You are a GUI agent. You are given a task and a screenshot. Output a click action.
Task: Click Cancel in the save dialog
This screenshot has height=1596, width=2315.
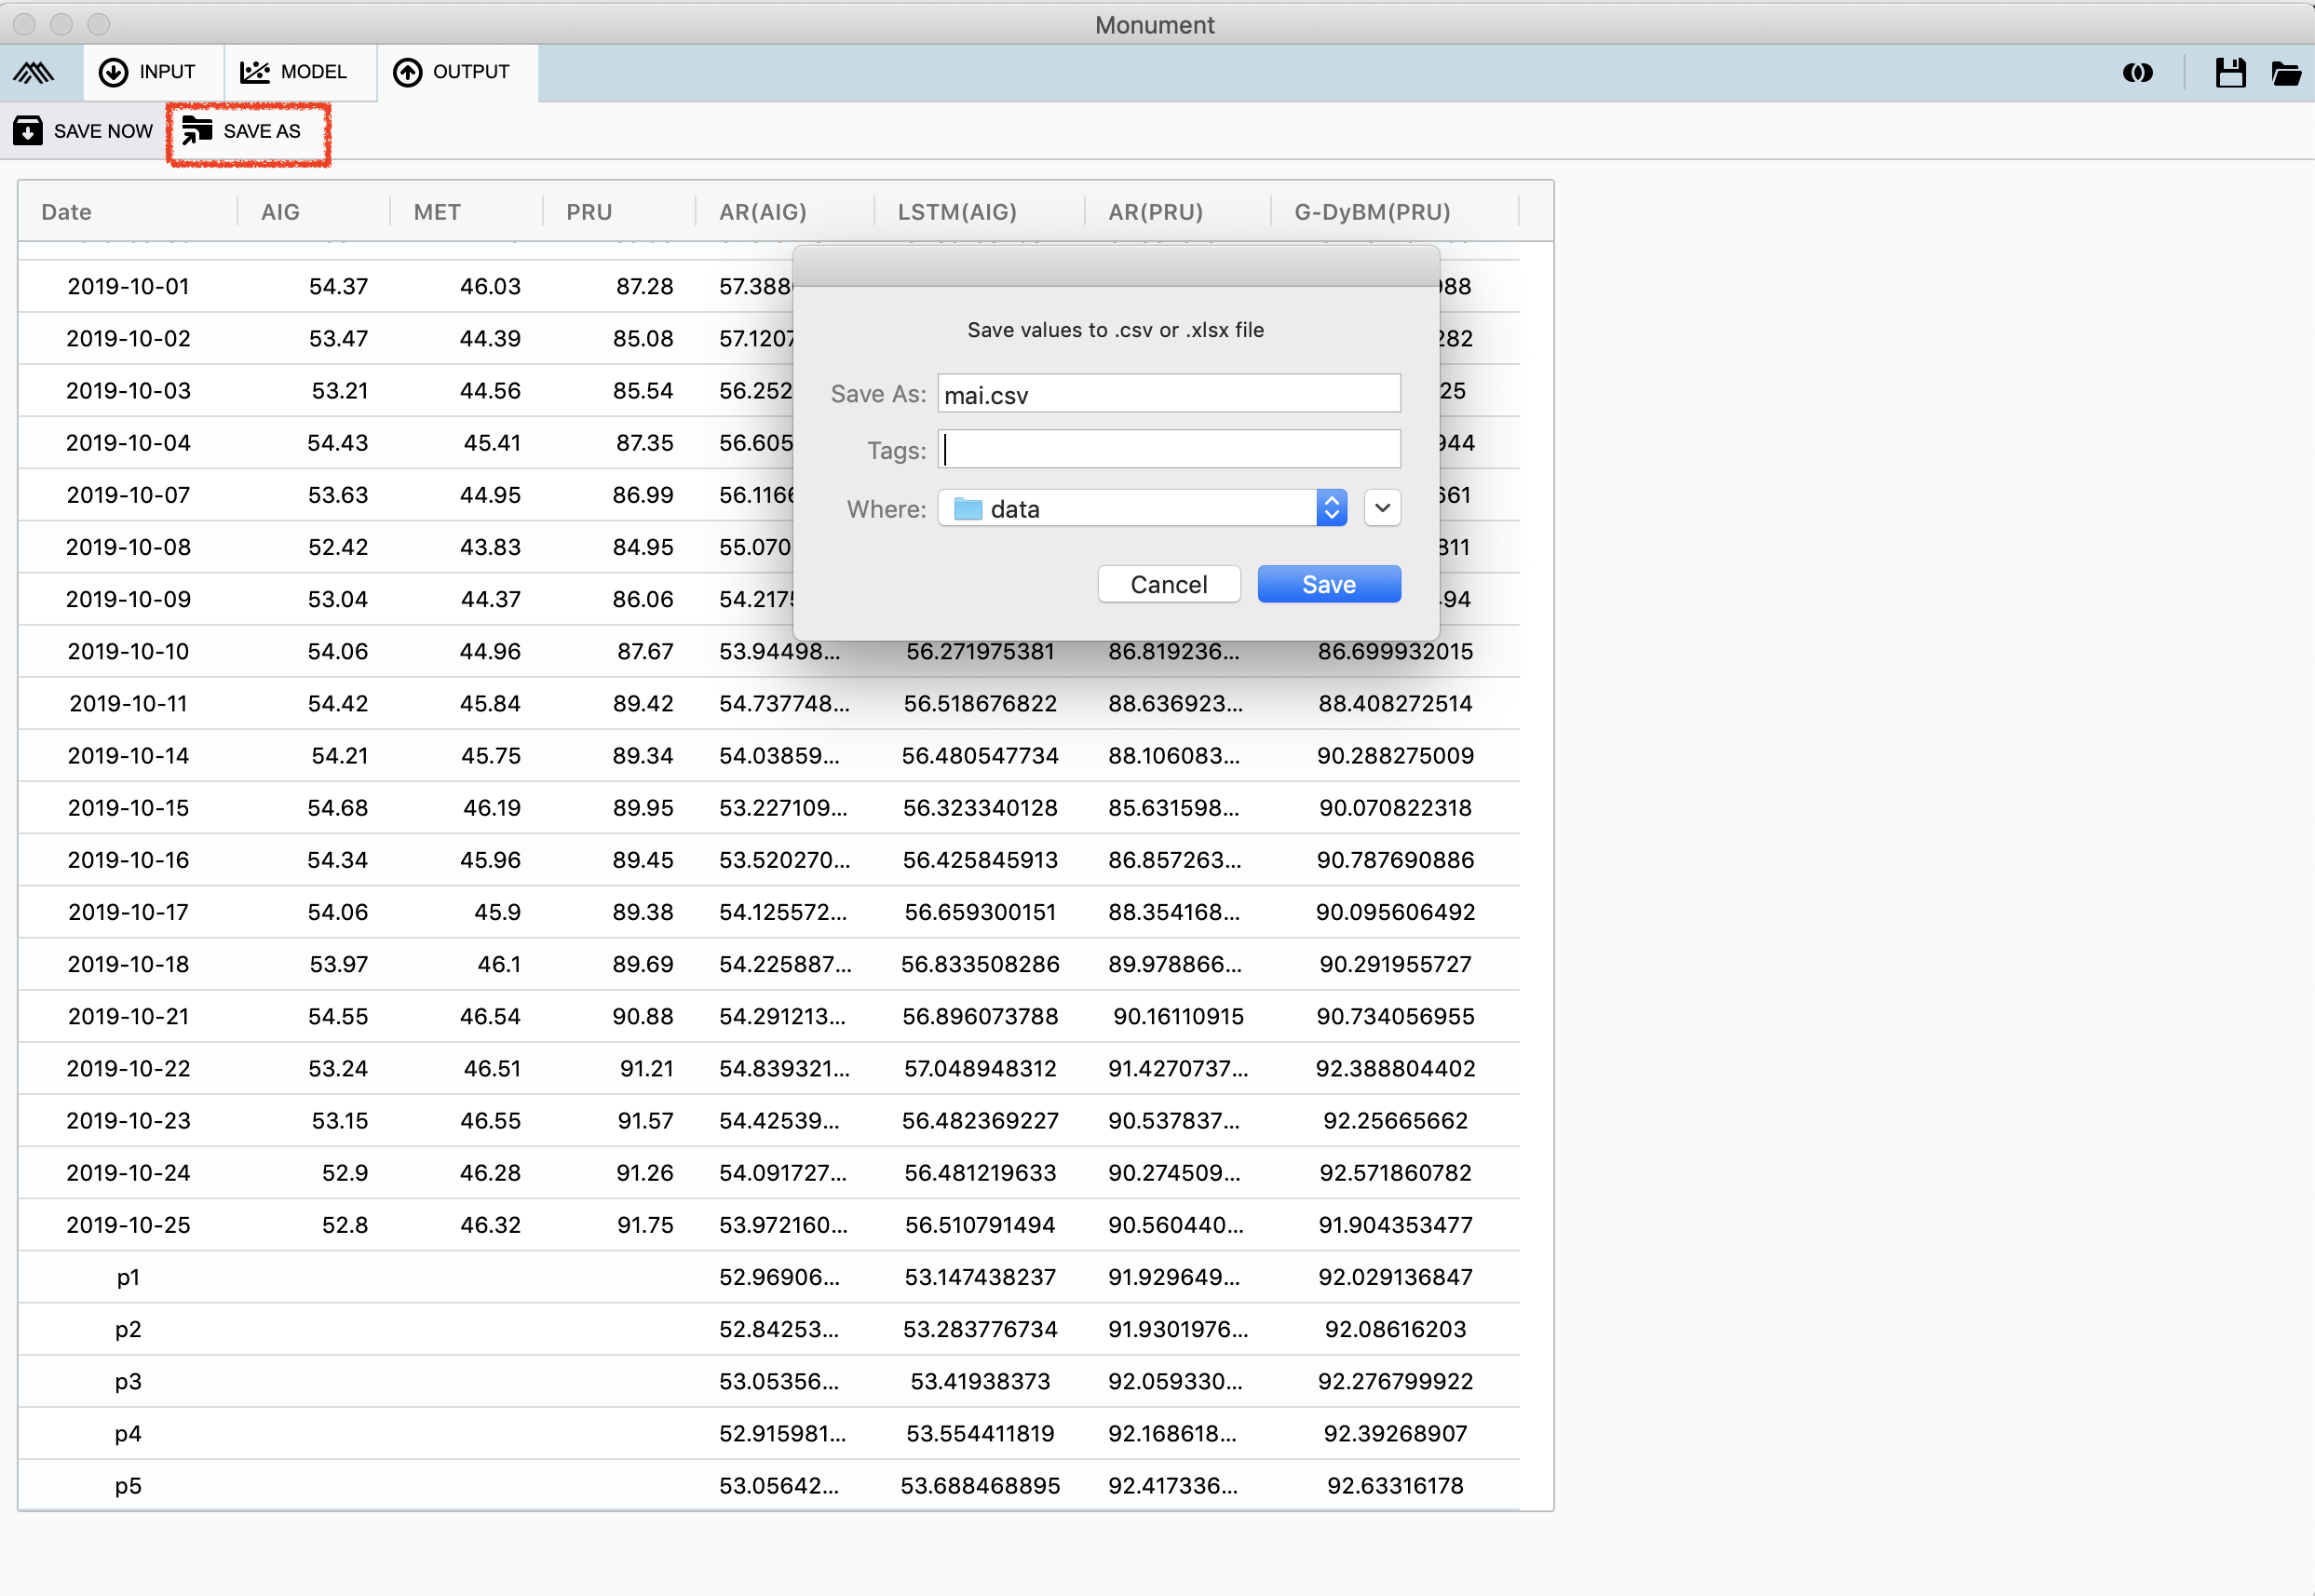pyautogui.click(x=1168, y=584)
